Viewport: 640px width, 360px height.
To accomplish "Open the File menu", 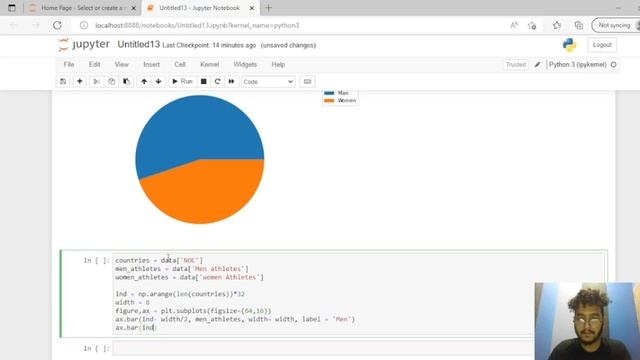I will (69, 64).
